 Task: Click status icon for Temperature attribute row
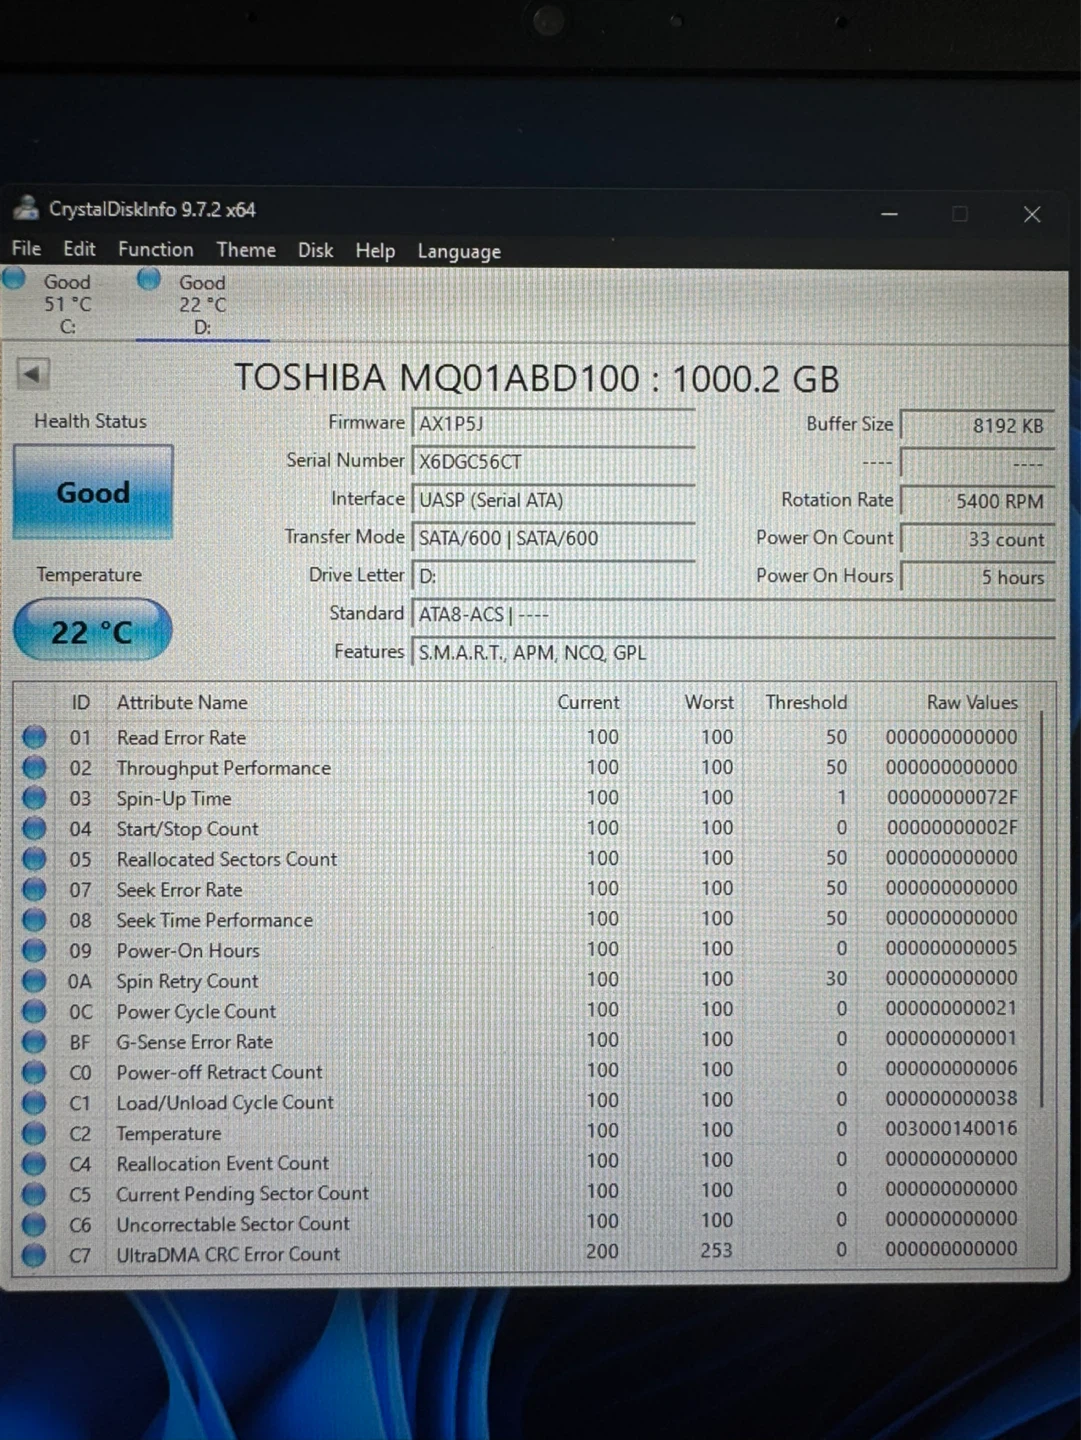34,1133
